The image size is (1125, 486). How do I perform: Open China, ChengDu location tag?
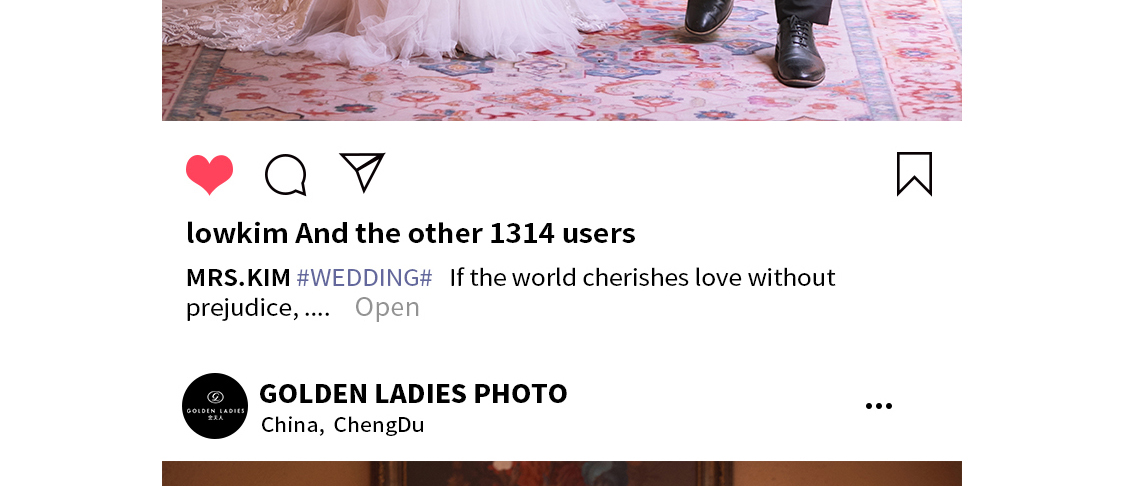tap(343, 425)
